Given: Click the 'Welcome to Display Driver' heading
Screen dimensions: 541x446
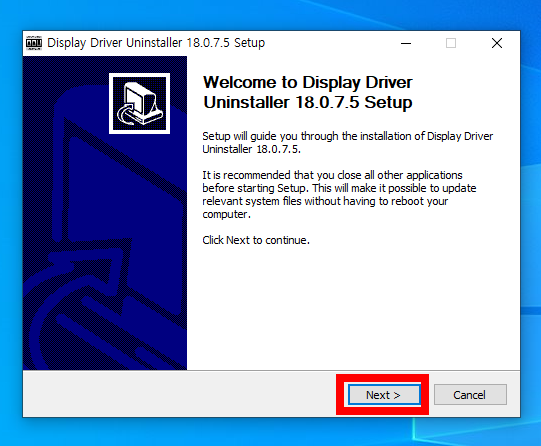Looking at the screenshot, I should point(308,92).
